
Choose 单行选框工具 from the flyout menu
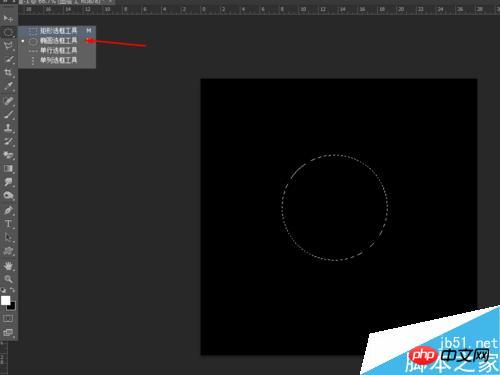[57, 50]
